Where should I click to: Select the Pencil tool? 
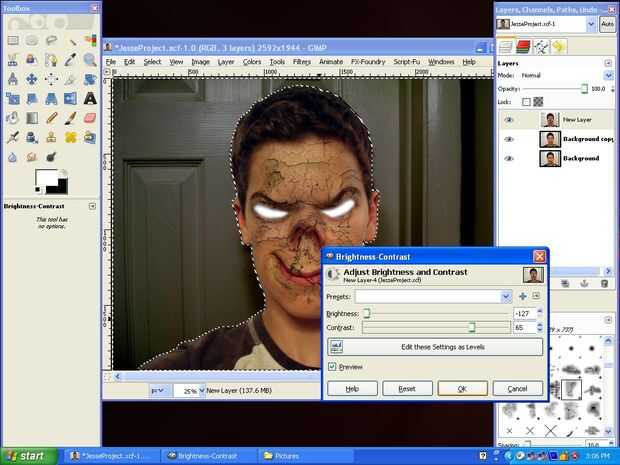(x=51, y=118)
